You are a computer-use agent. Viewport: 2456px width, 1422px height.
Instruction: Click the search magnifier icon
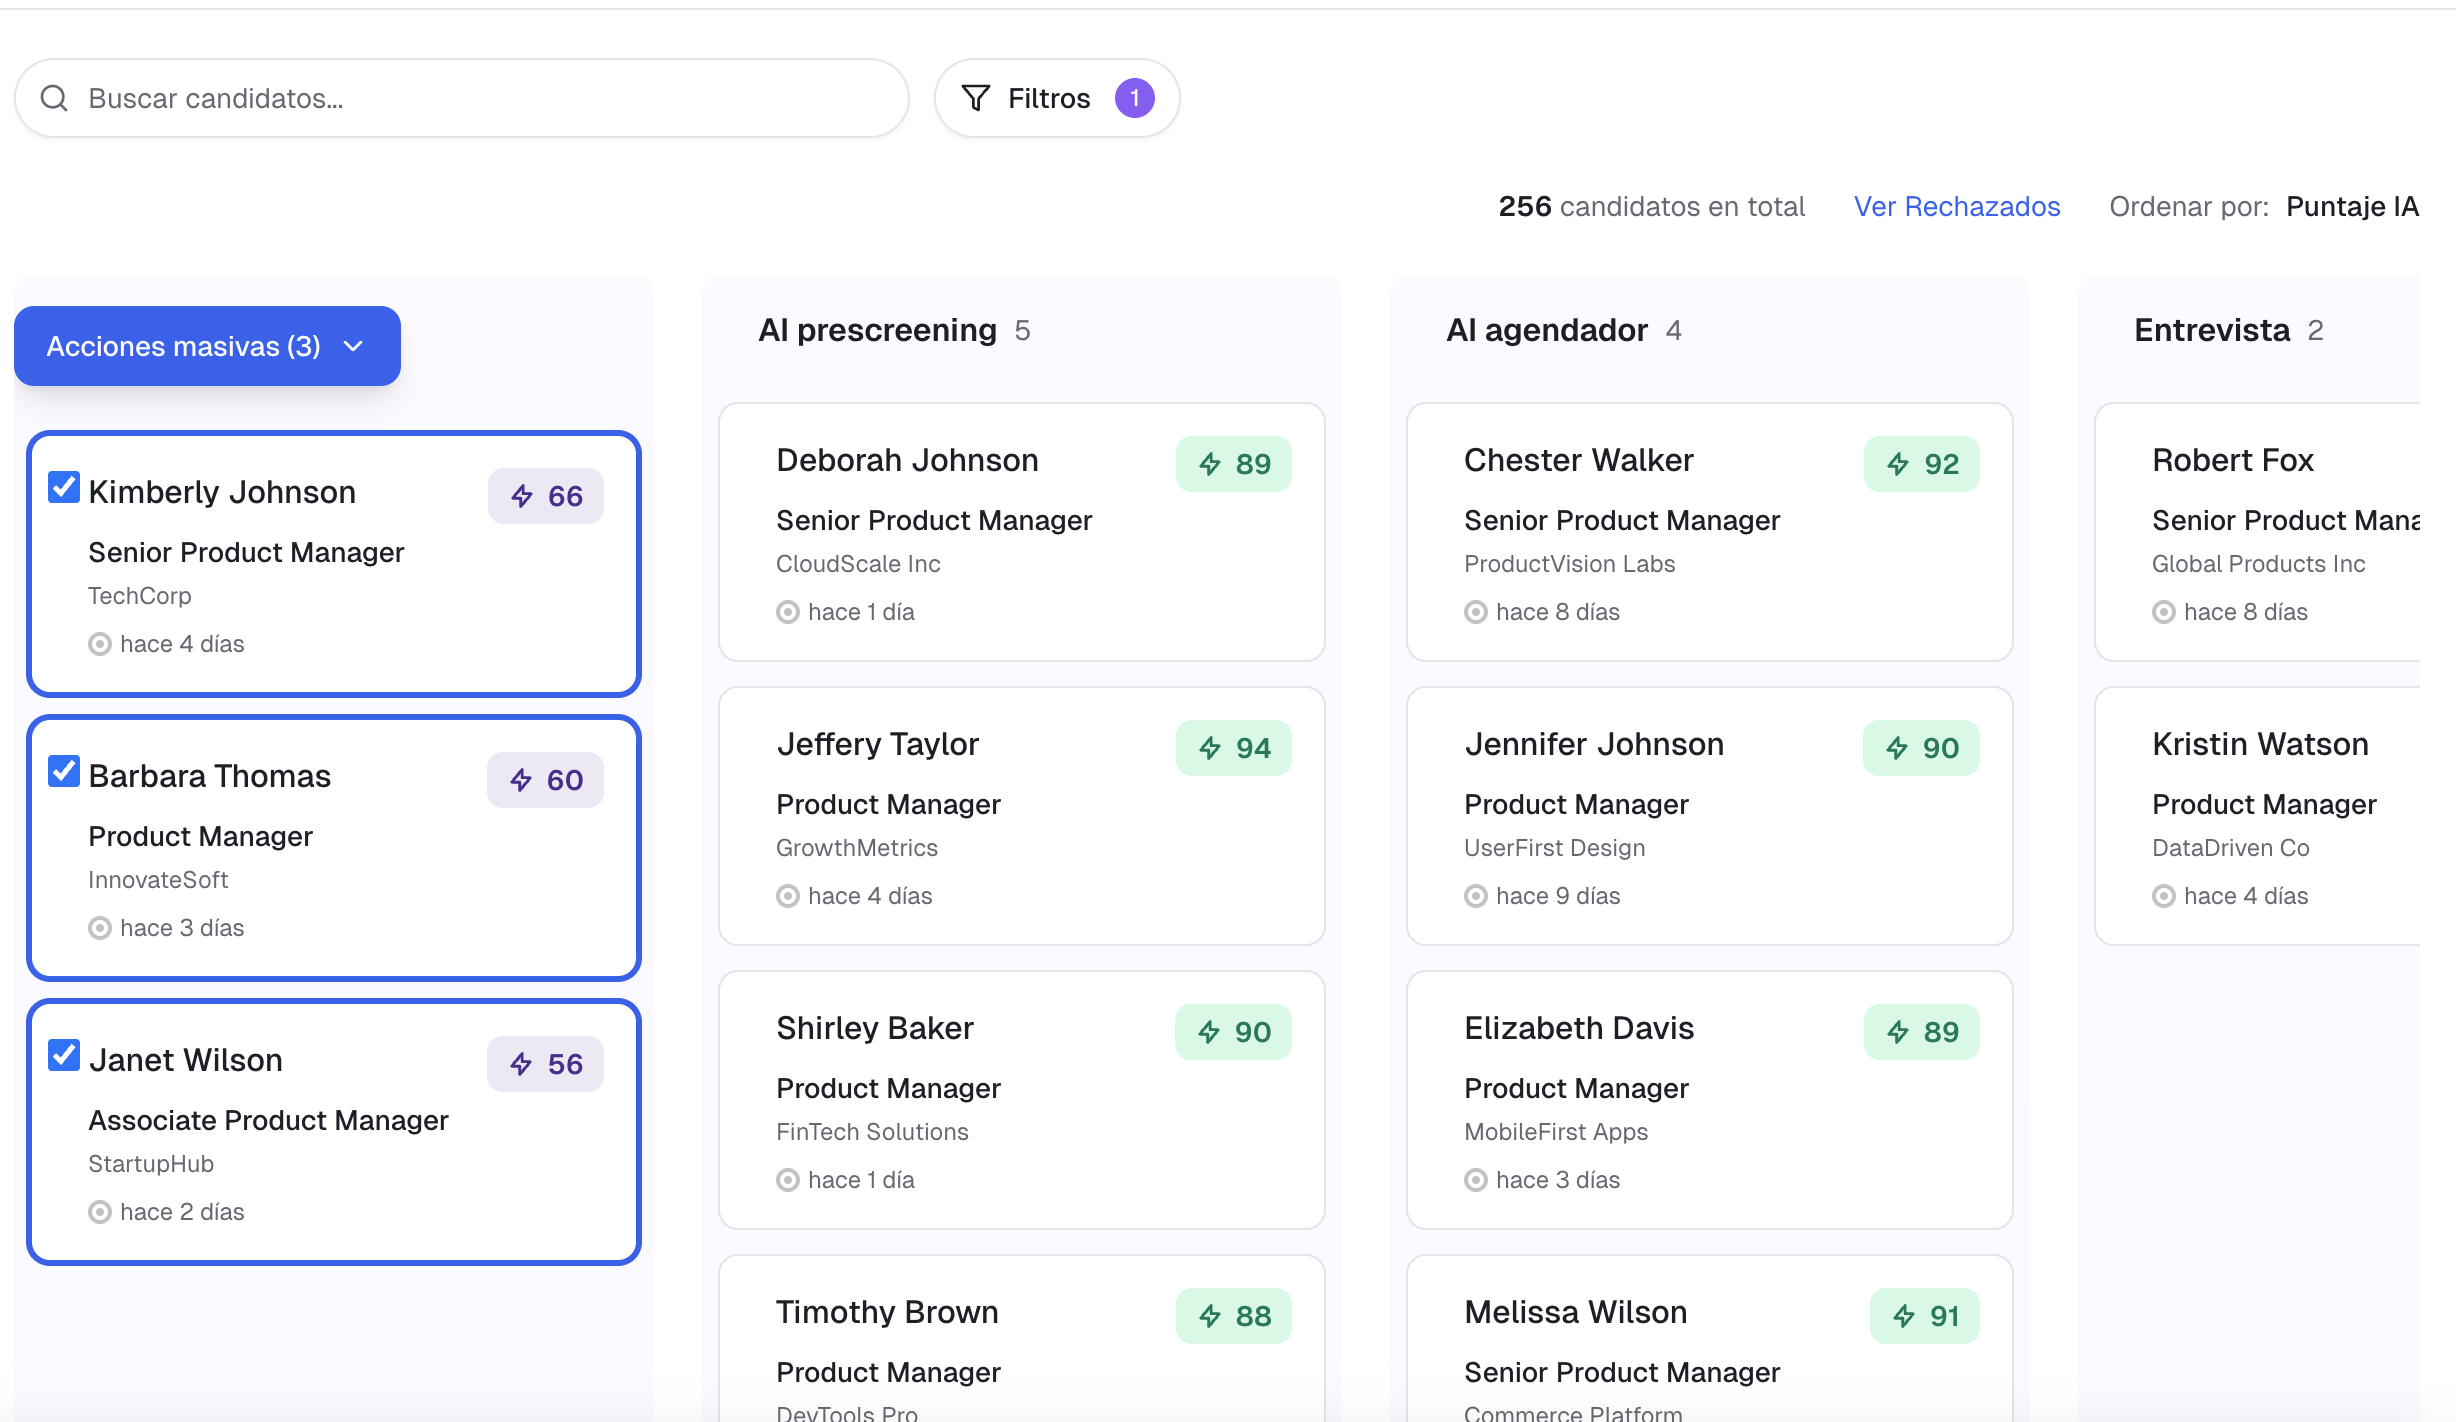[54, 98]
